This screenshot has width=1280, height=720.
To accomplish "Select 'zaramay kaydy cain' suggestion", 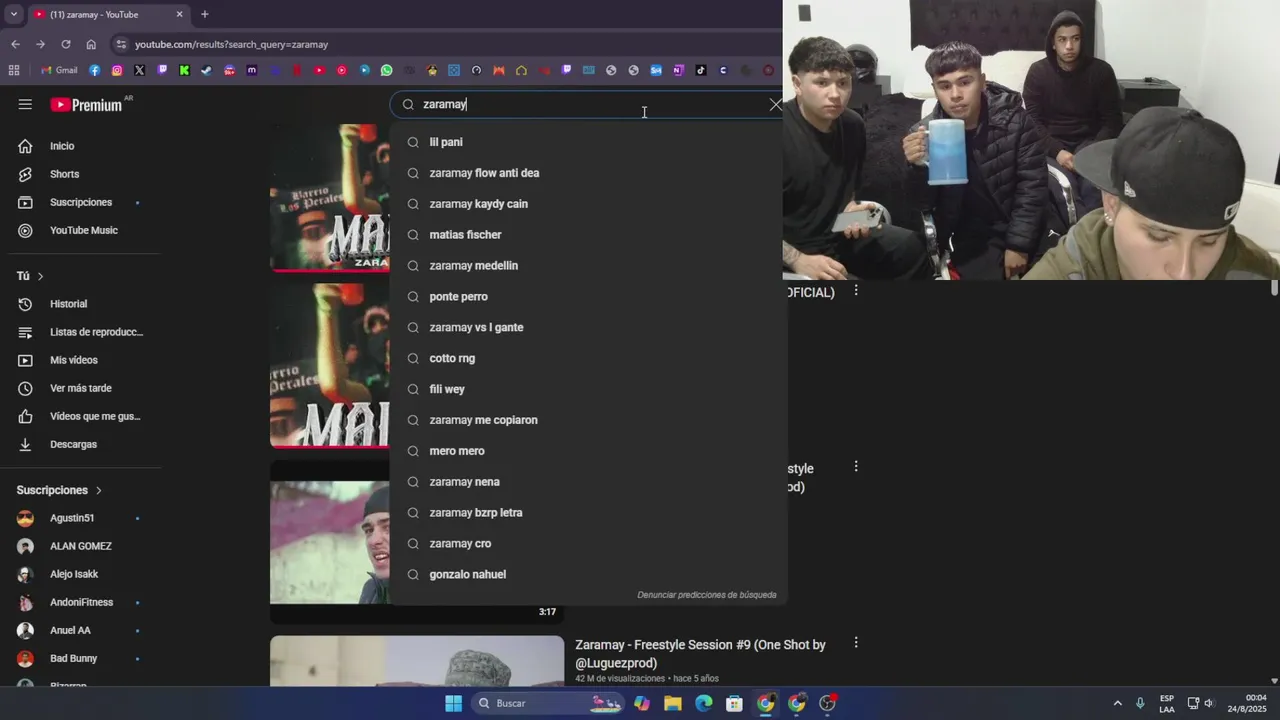I will [588, 204].
